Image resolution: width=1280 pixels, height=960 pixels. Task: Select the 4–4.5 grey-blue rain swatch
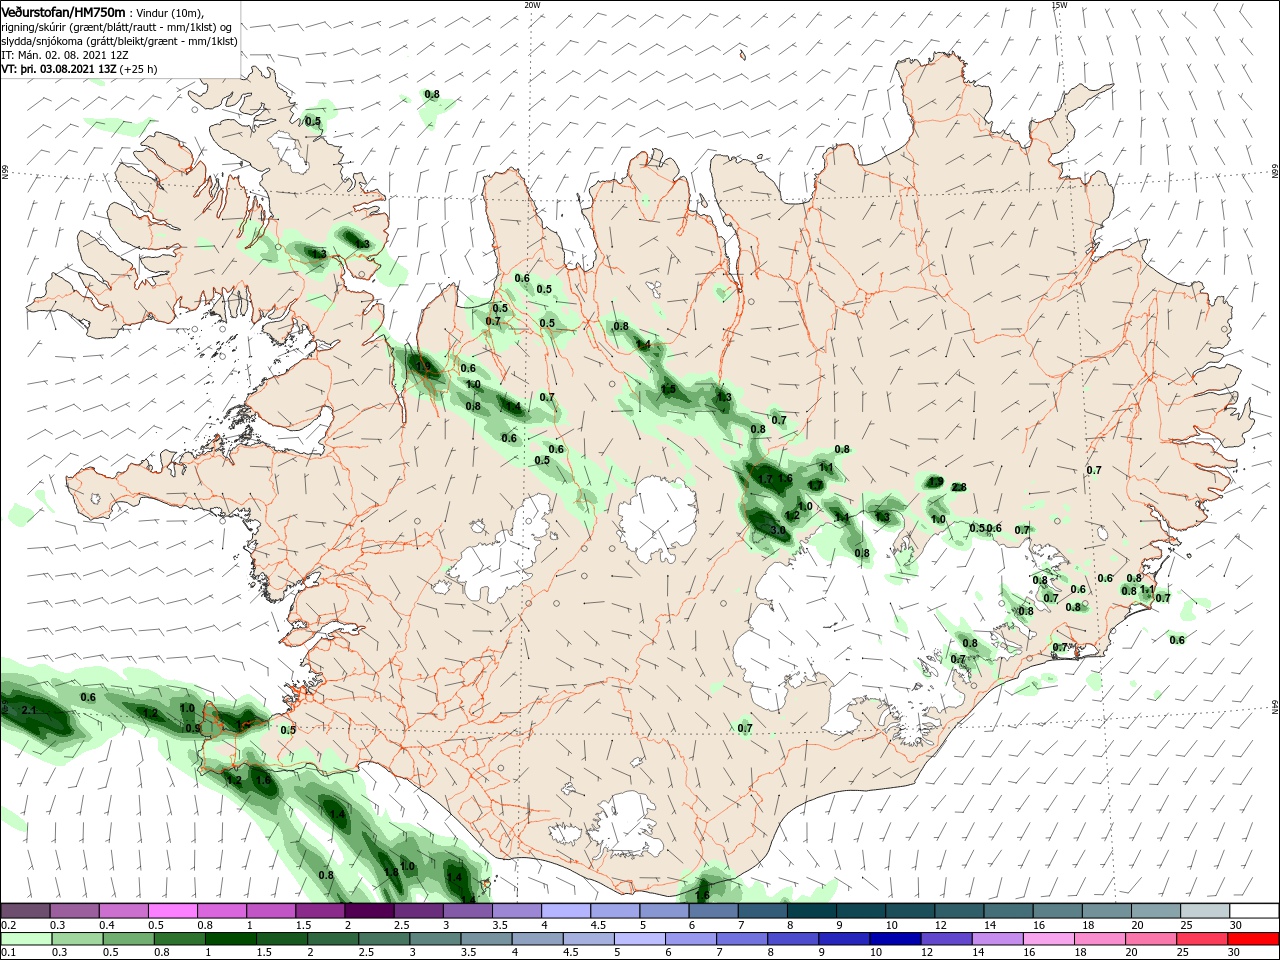pos(539,939)
